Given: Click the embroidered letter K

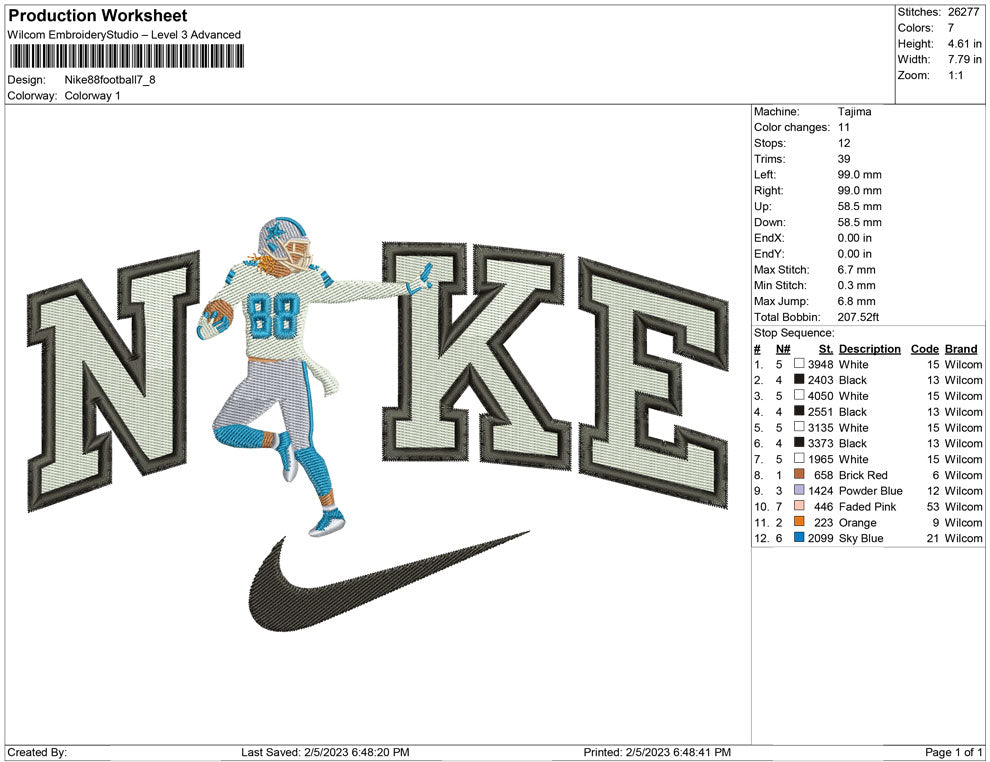Looking at the screenshot, I should pos(475,354).
